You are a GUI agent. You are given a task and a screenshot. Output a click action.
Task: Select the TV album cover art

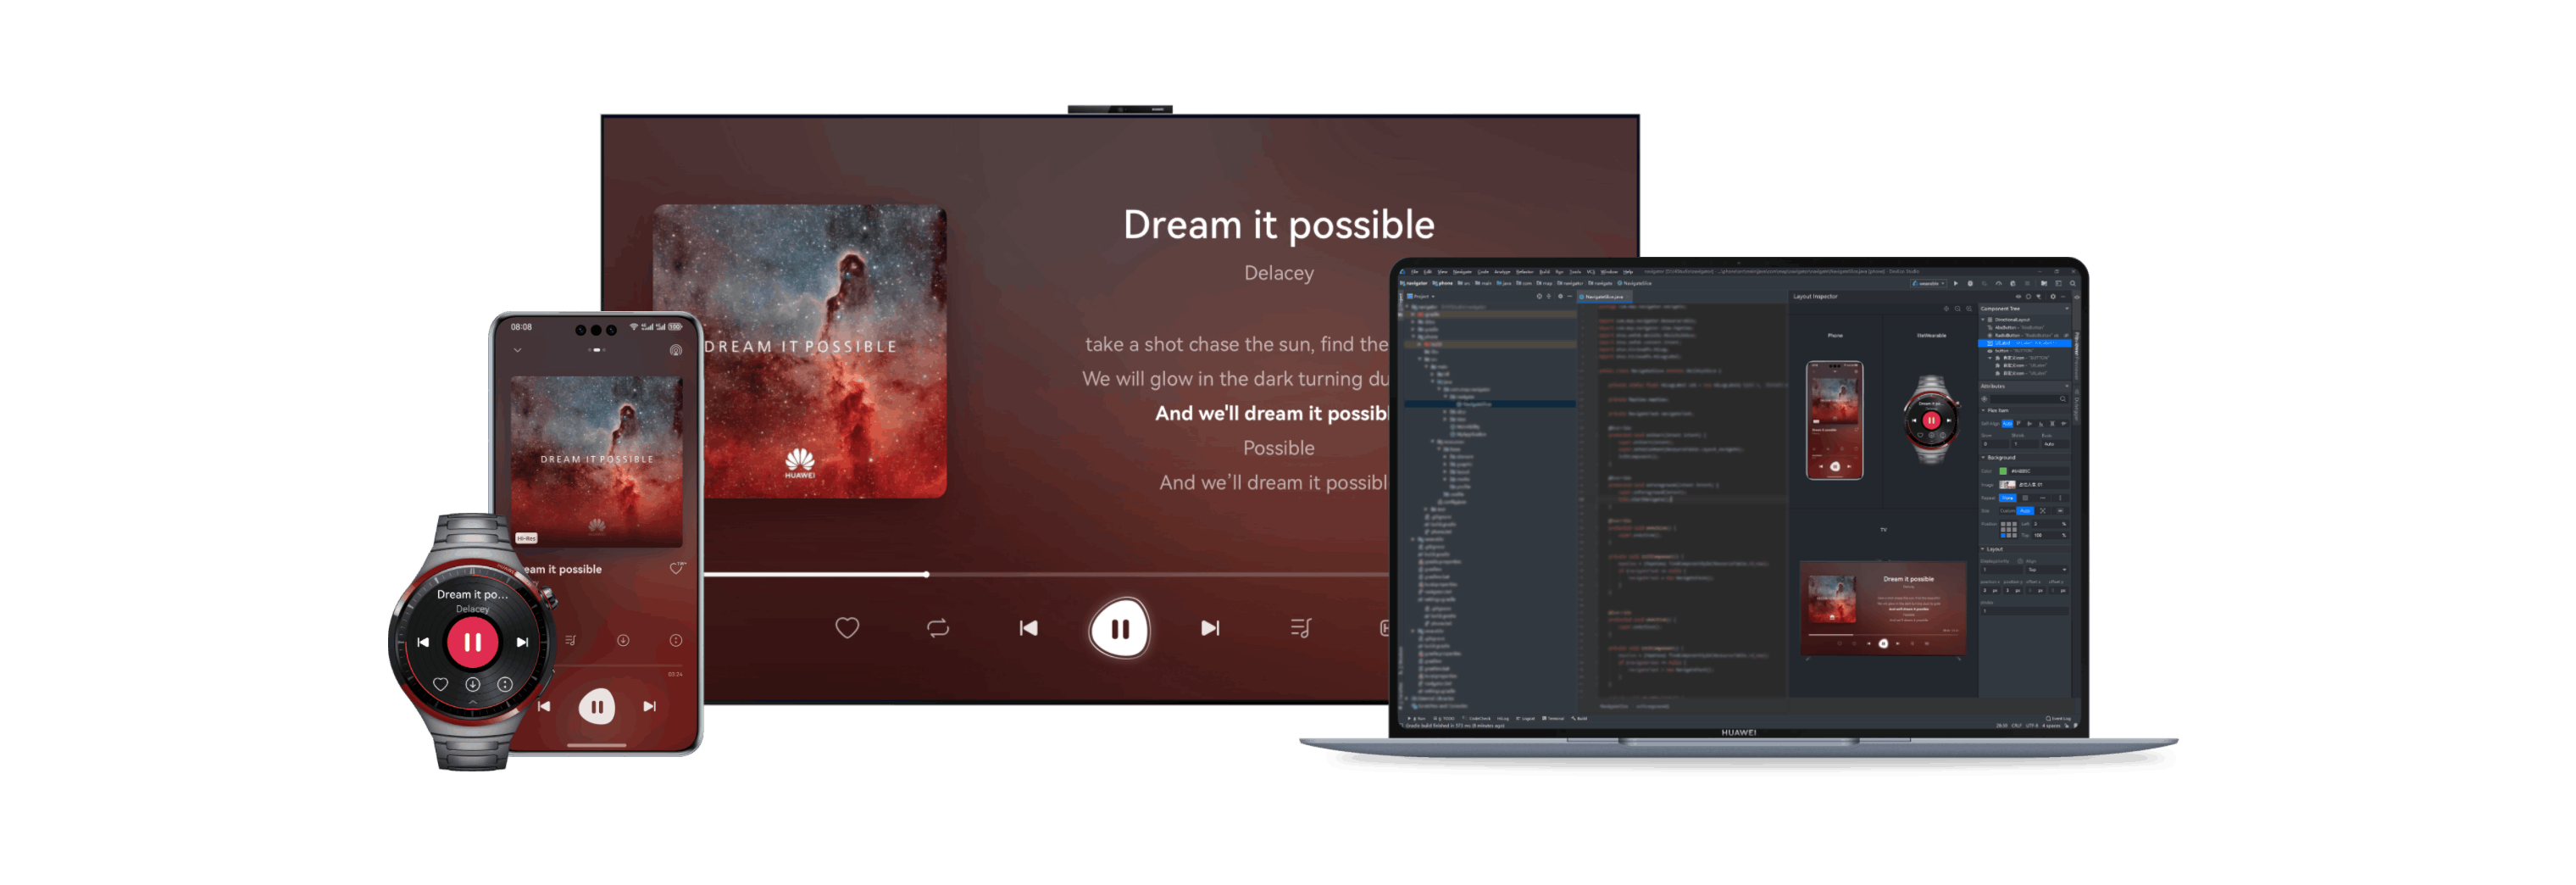click(x=799, y=351)
